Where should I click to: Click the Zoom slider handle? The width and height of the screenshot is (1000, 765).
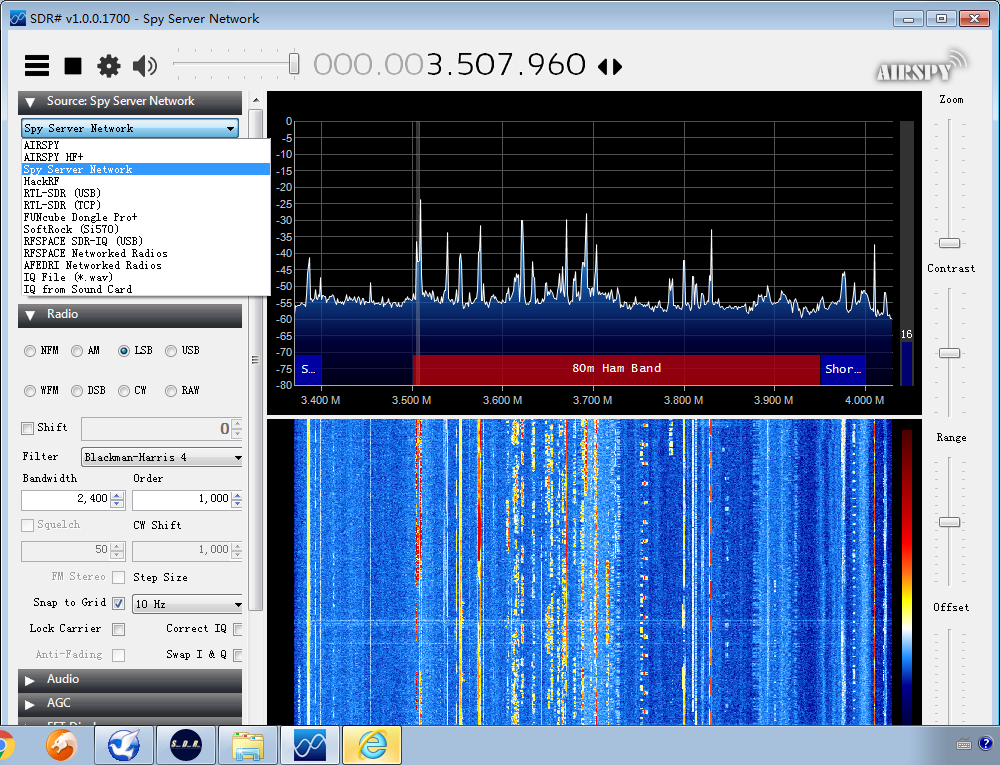950,243
